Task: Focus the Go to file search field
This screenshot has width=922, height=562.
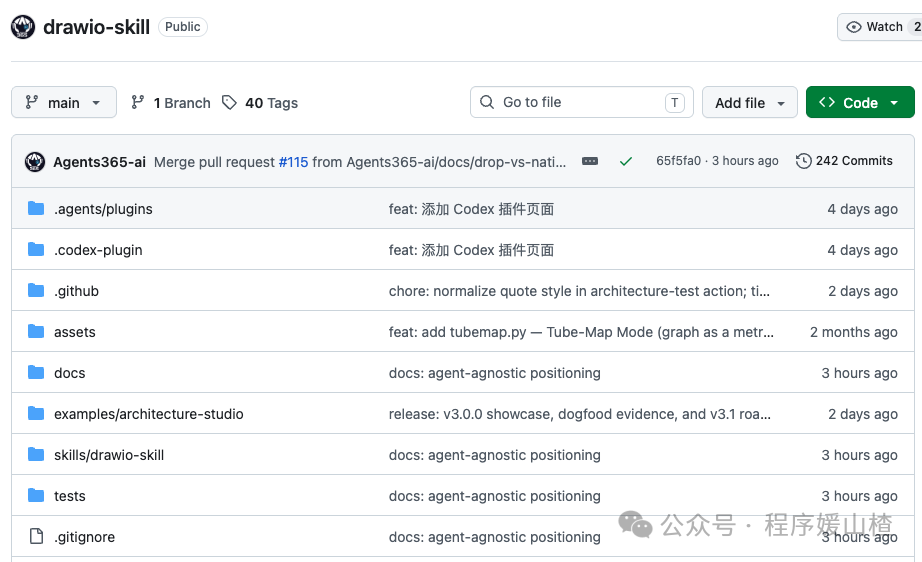Action: pos(582,102)
